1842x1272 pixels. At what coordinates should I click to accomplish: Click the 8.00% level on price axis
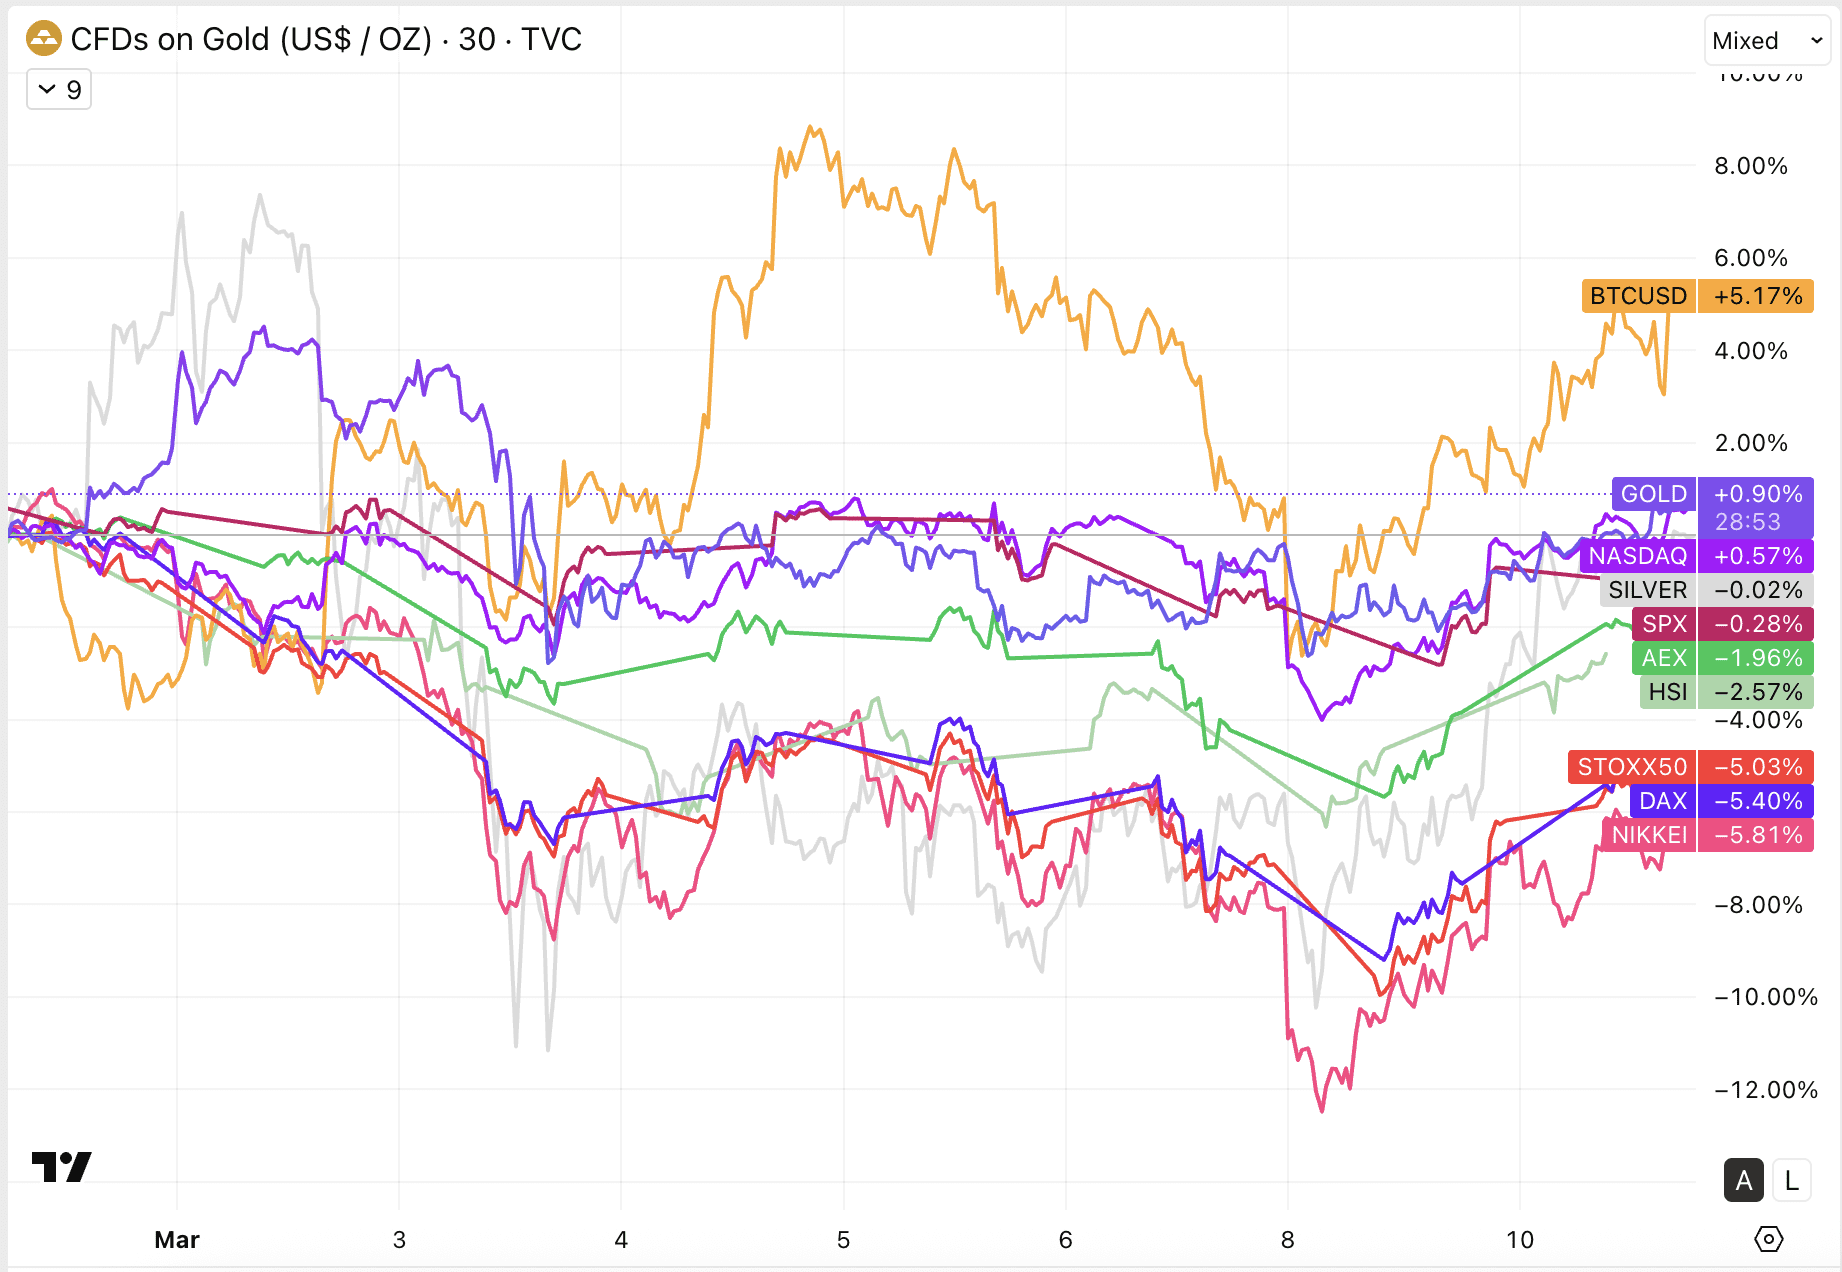pyautogui.click(x=1750, y=166)
